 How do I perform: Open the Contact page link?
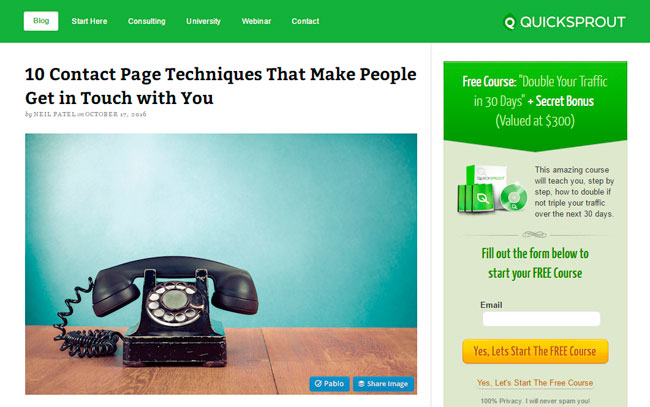click(x=305, y=21)
